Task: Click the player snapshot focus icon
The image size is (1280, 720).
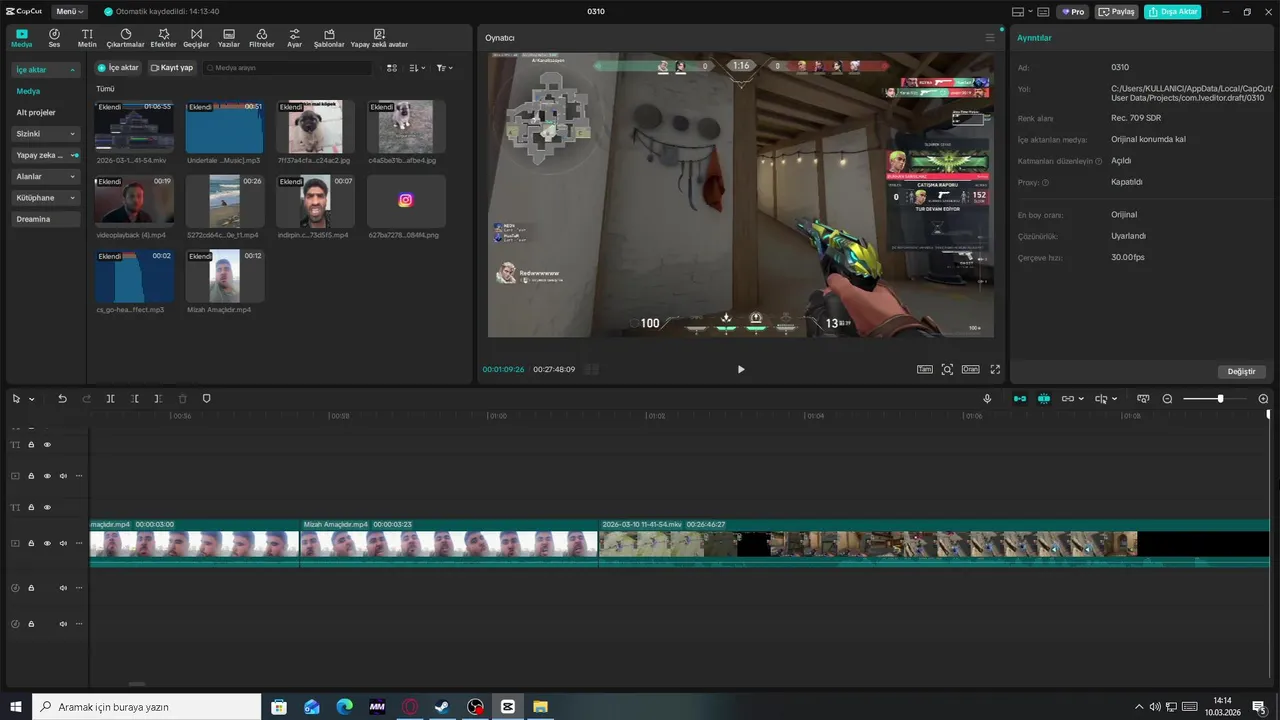Action: [947, 369]
